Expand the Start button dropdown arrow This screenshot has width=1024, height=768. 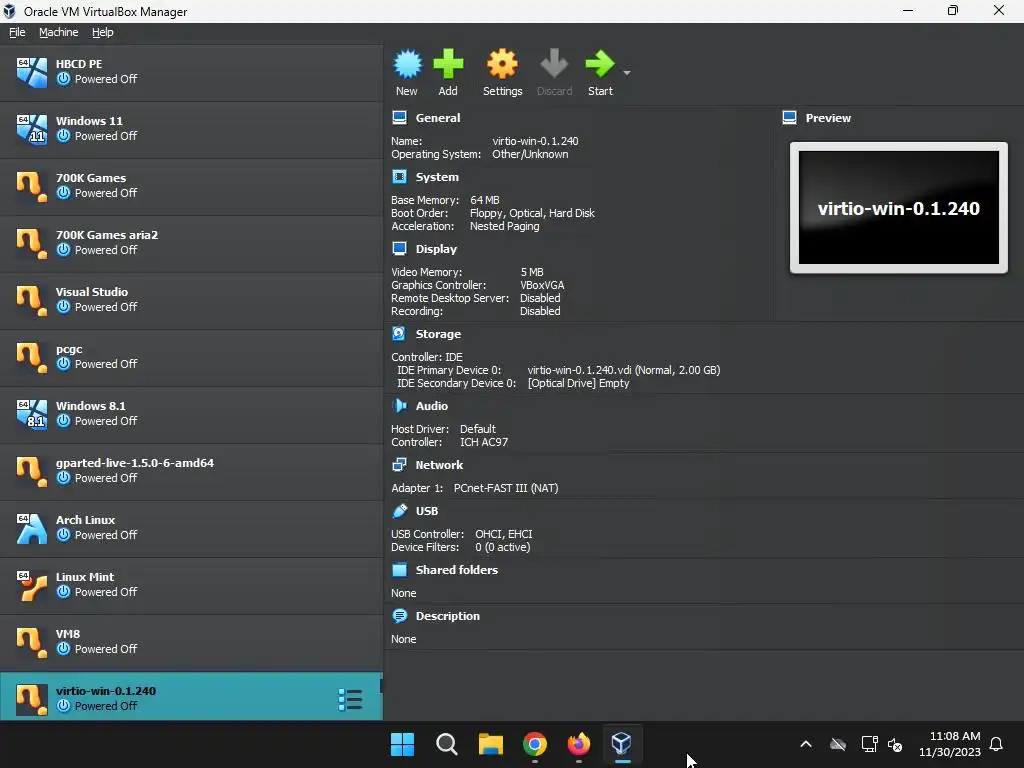[627, 72]
